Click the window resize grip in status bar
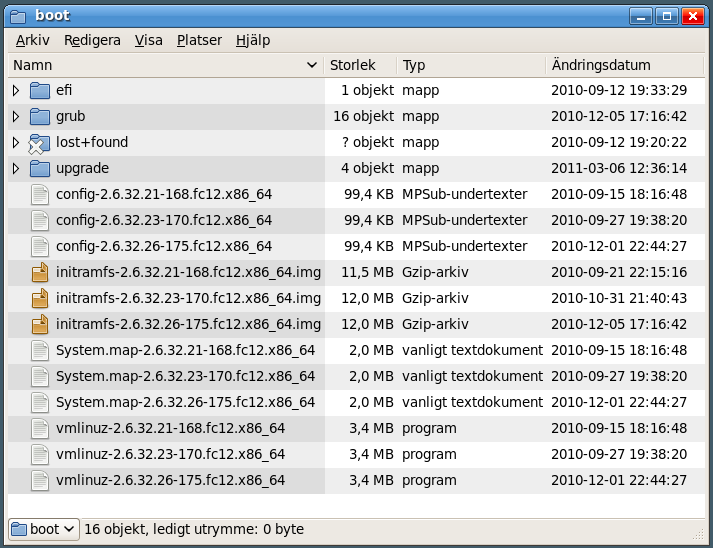This screenshot has width=713, height=548. [698, 535]
